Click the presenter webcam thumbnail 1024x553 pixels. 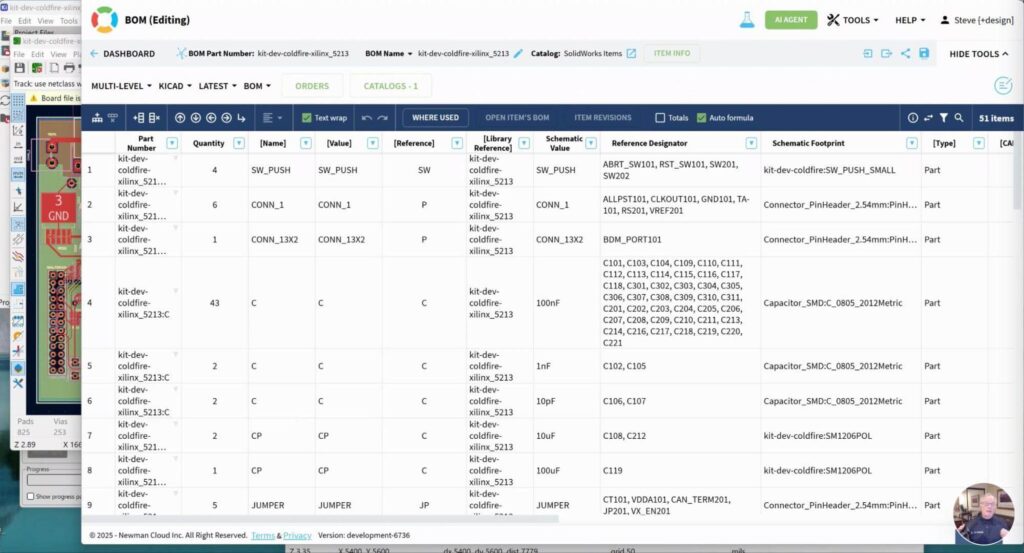coord(984,513)
